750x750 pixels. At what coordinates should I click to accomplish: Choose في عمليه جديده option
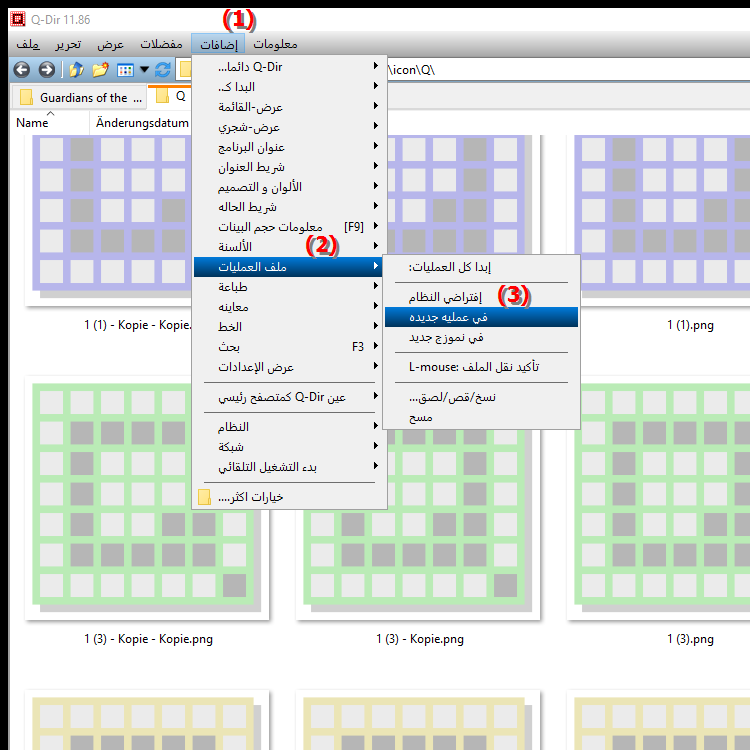481,317
